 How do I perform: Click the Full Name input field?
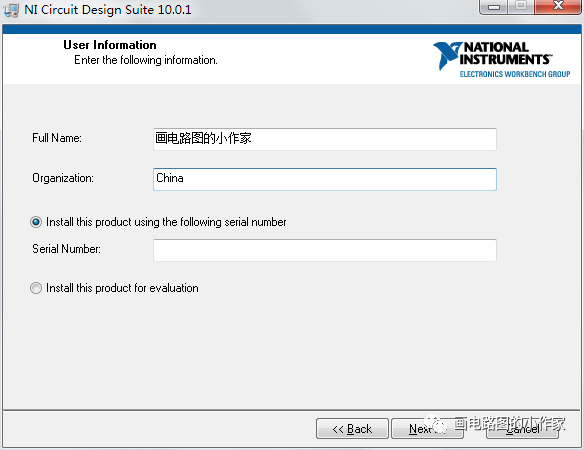click(325, 139)
